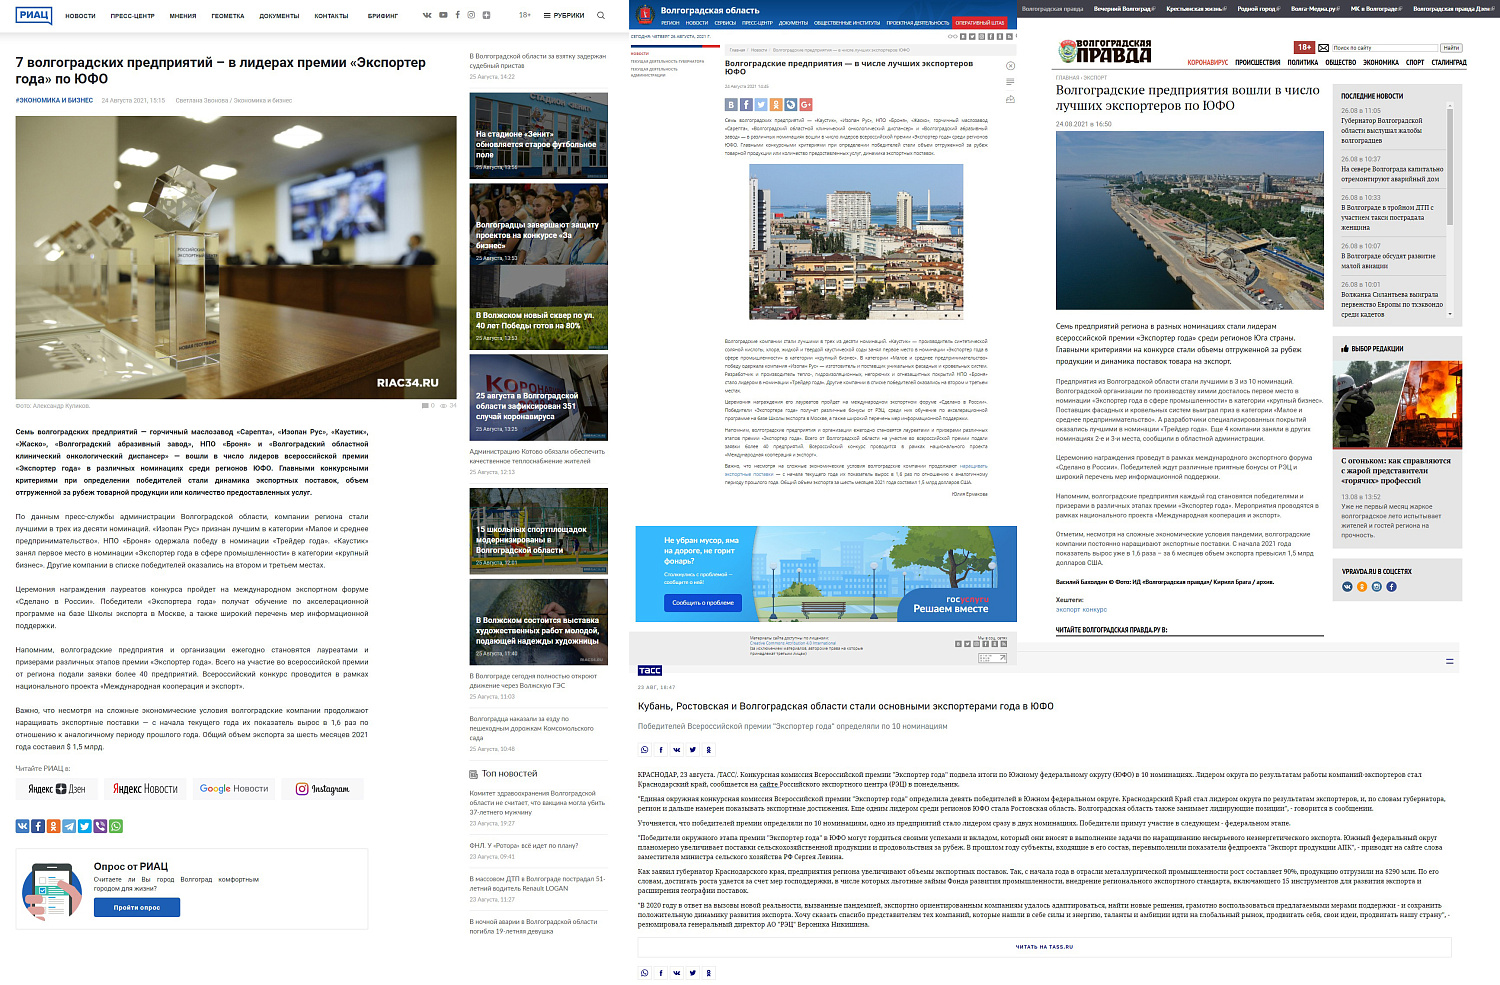
Task: Open РИАЦ's Yandex Zen icon in header
Action: pyautogui.click(x=486, y=15)
